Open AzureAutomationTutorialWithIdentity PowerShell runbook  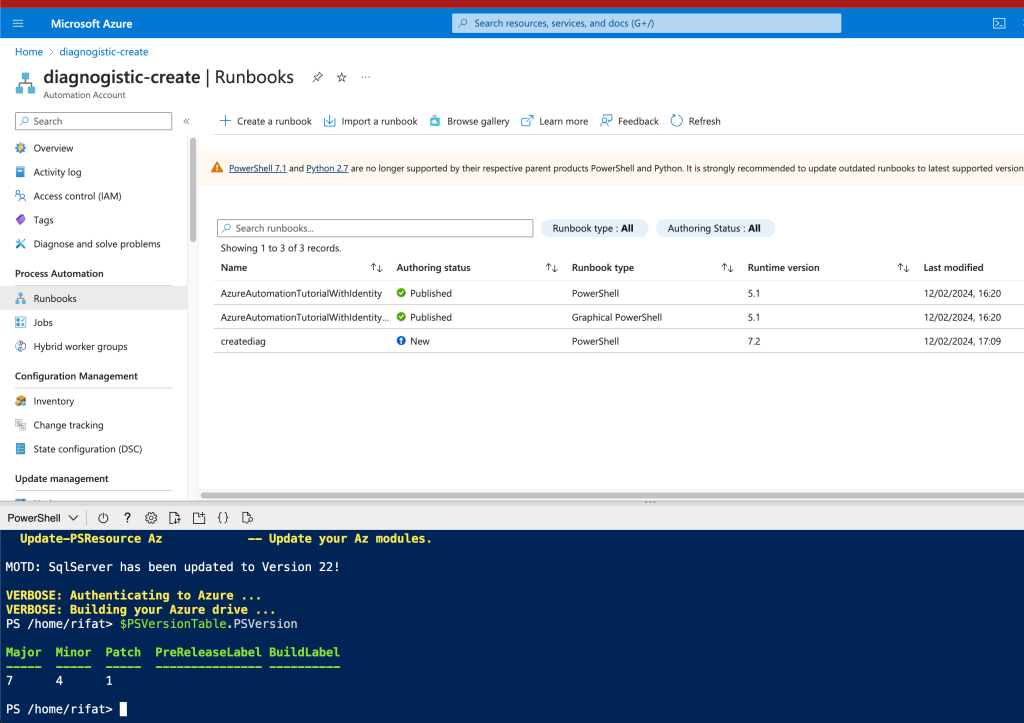click(301, 293)
